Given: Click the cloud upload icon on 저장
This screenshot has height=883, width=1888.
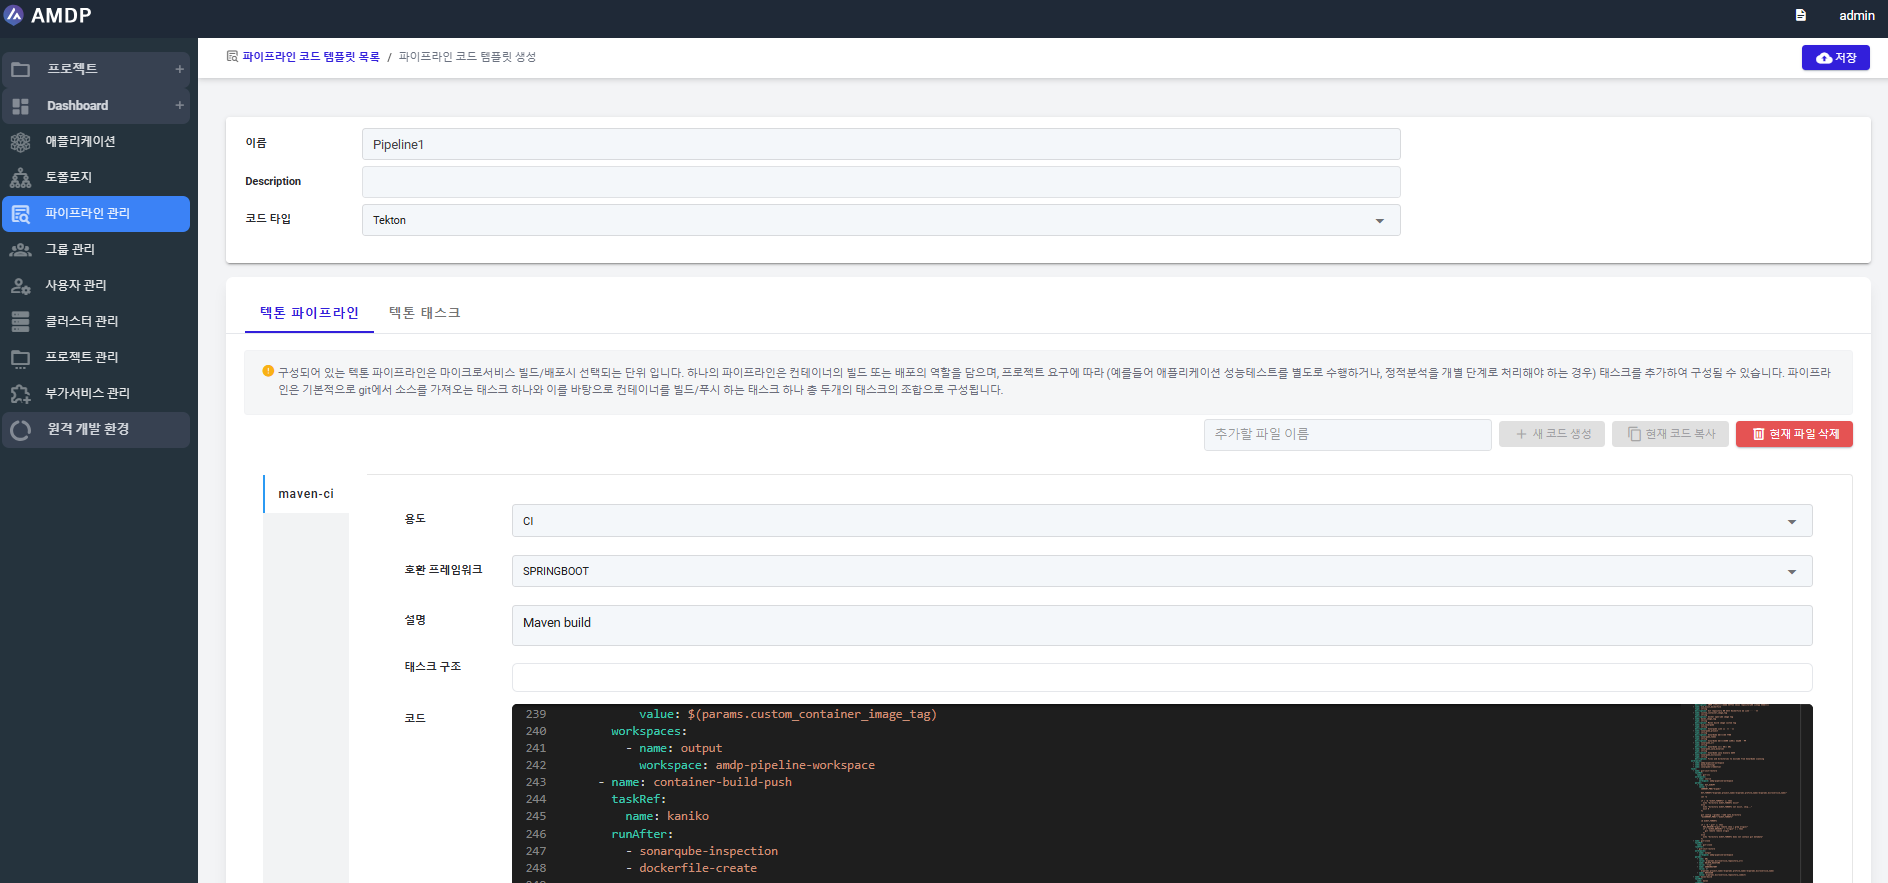Looking at the screenshot, I should pyautogui.click(x=1824, y=58).
